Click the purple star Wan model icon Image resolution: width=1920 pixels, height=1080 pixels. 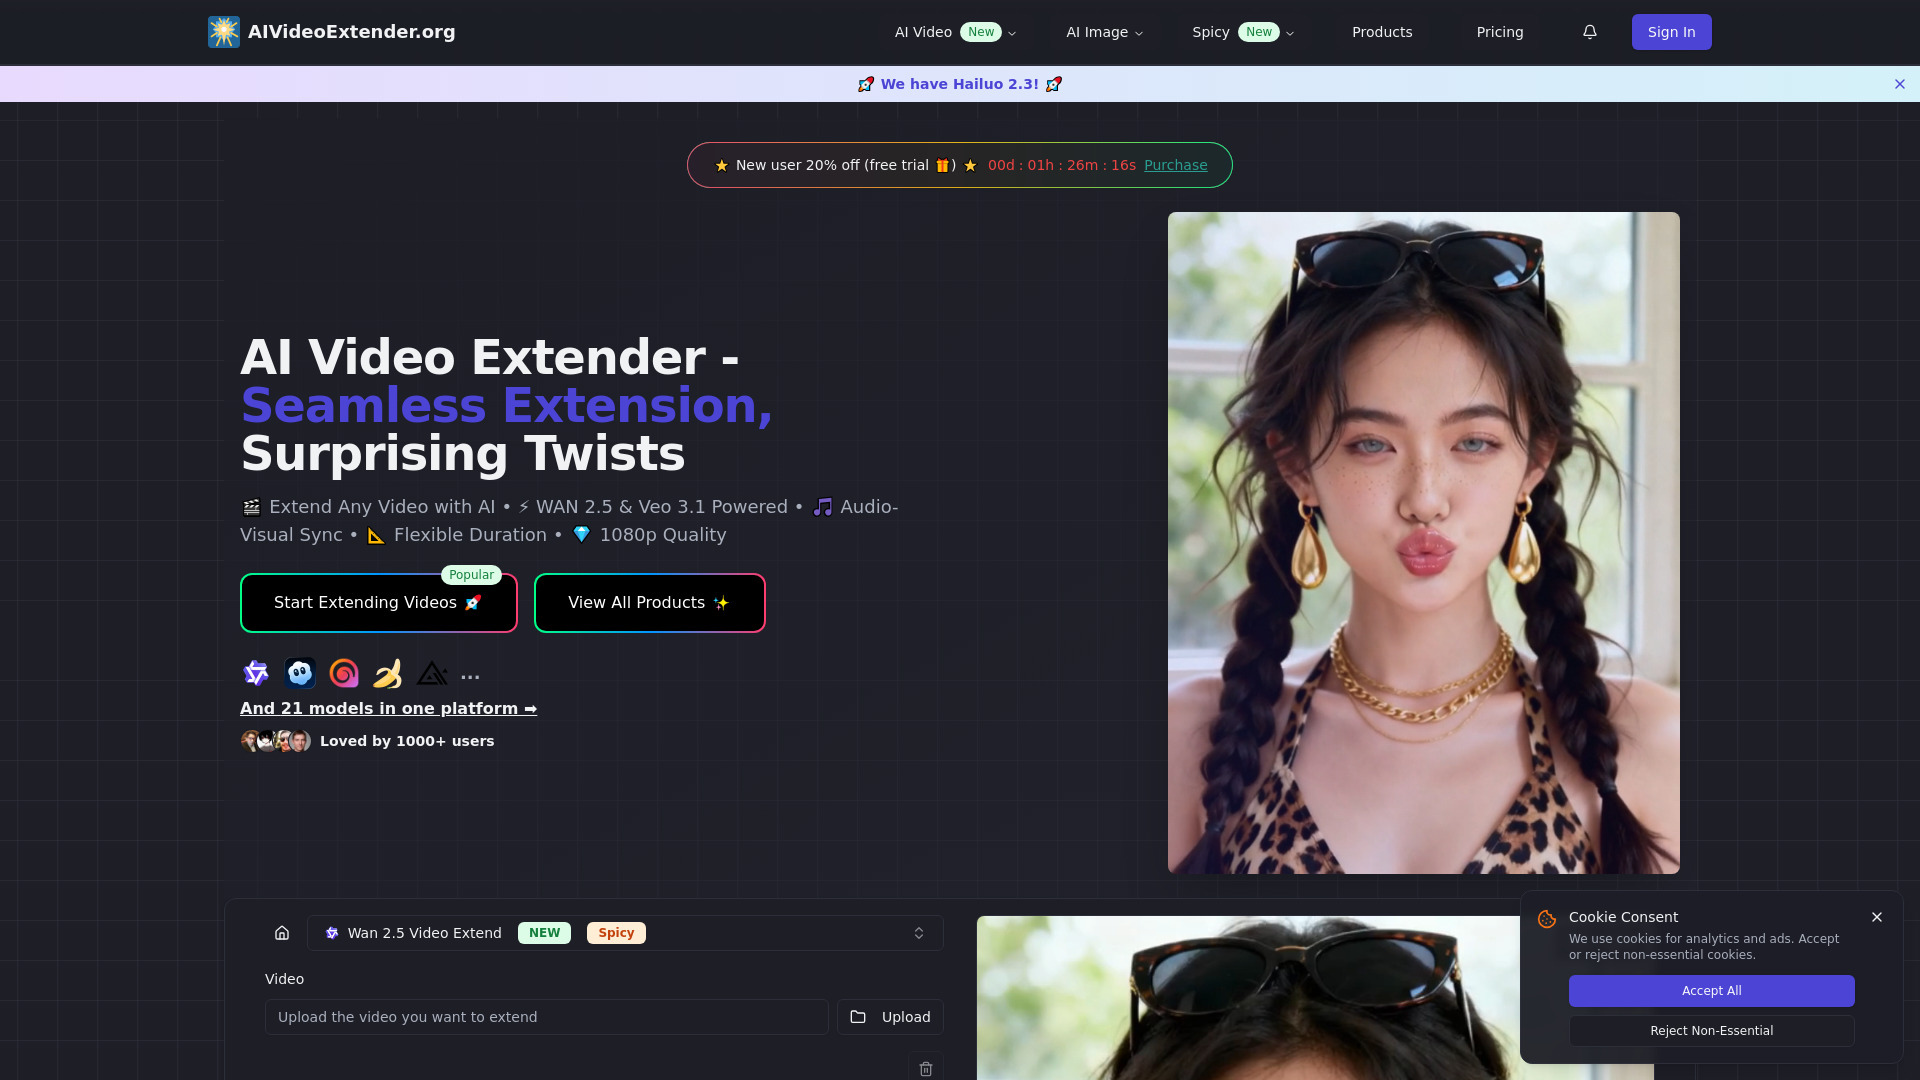(x=256, y=674)
